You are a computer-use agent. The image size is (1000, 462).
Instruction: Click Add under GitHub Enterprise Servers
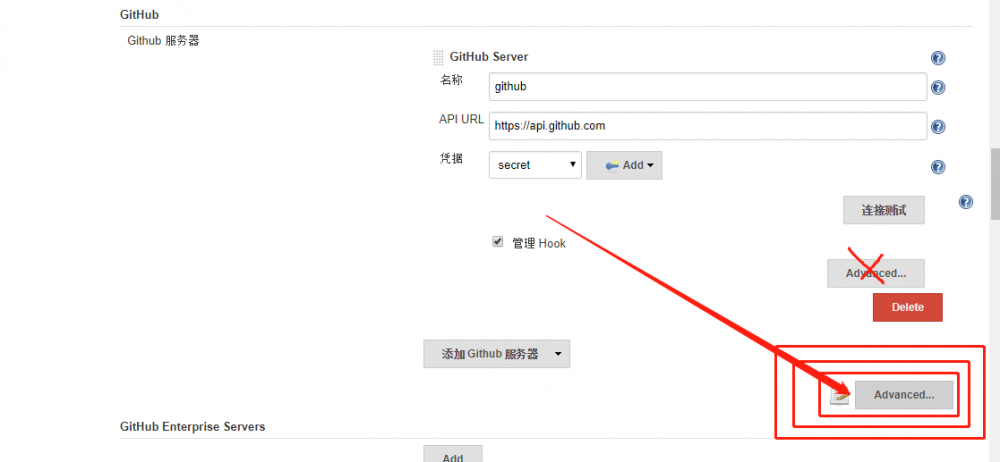point(453,454)
